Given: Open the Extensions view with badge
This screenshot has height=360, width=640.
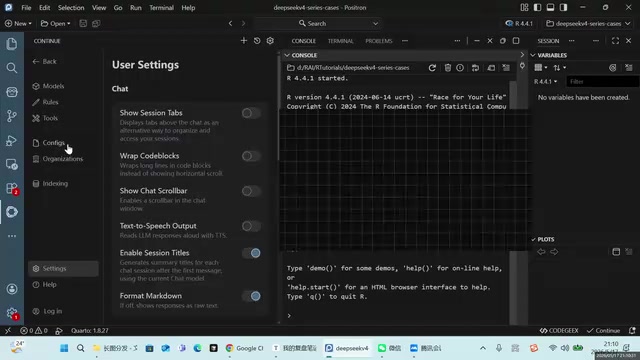Looking at the screenshot, I should [x=12, y=188].
